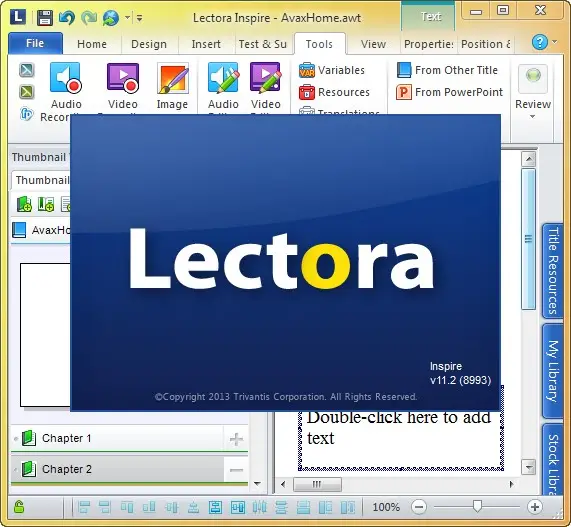Screen dimensions: 571x527
Task: Open the Resources manager
Action: (334, 92)
